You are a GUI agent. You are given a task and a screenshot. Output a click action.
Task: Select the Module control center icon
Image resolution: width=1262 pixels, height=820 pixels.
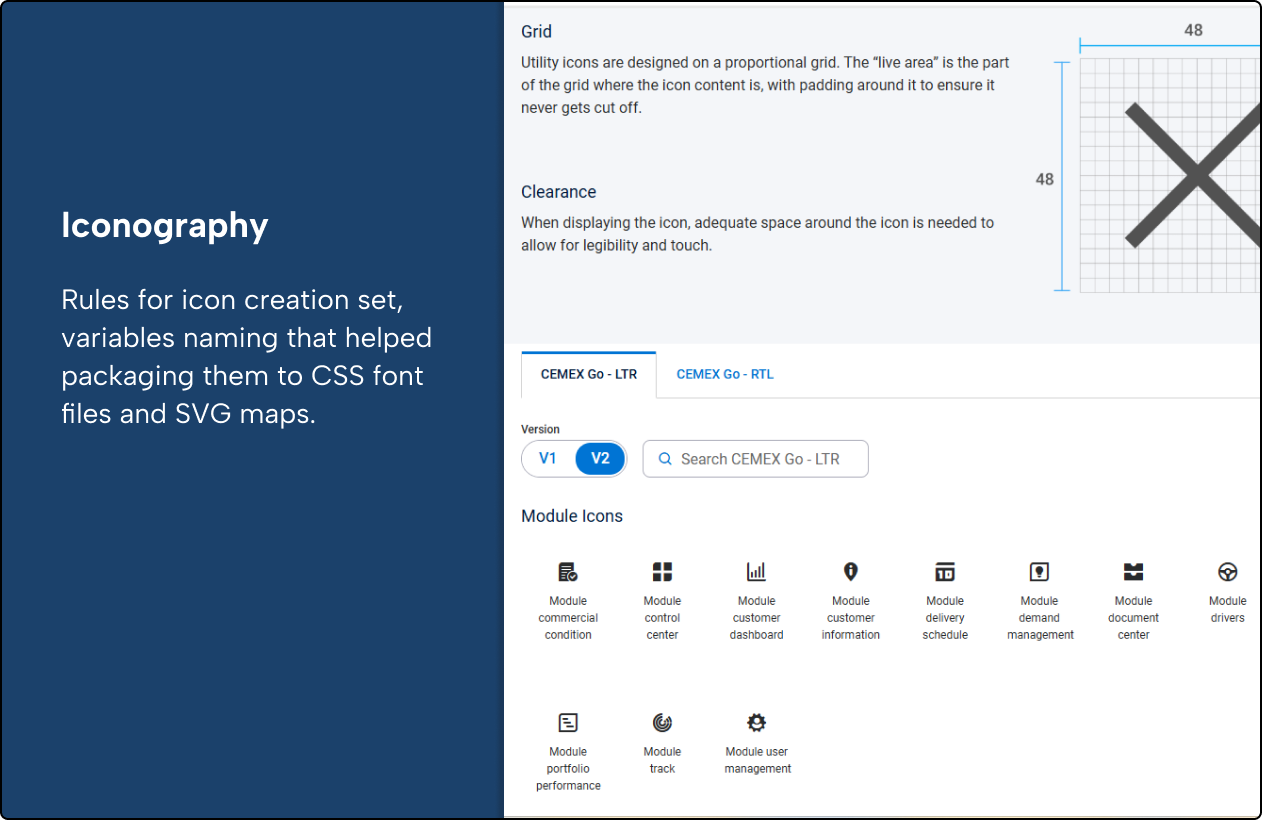coord(662,572)
